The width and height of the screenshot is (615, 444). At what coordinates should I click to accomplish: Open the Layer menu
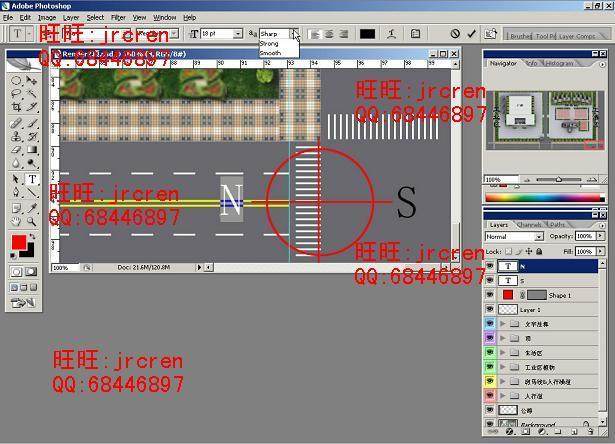(x=71, y=18)
